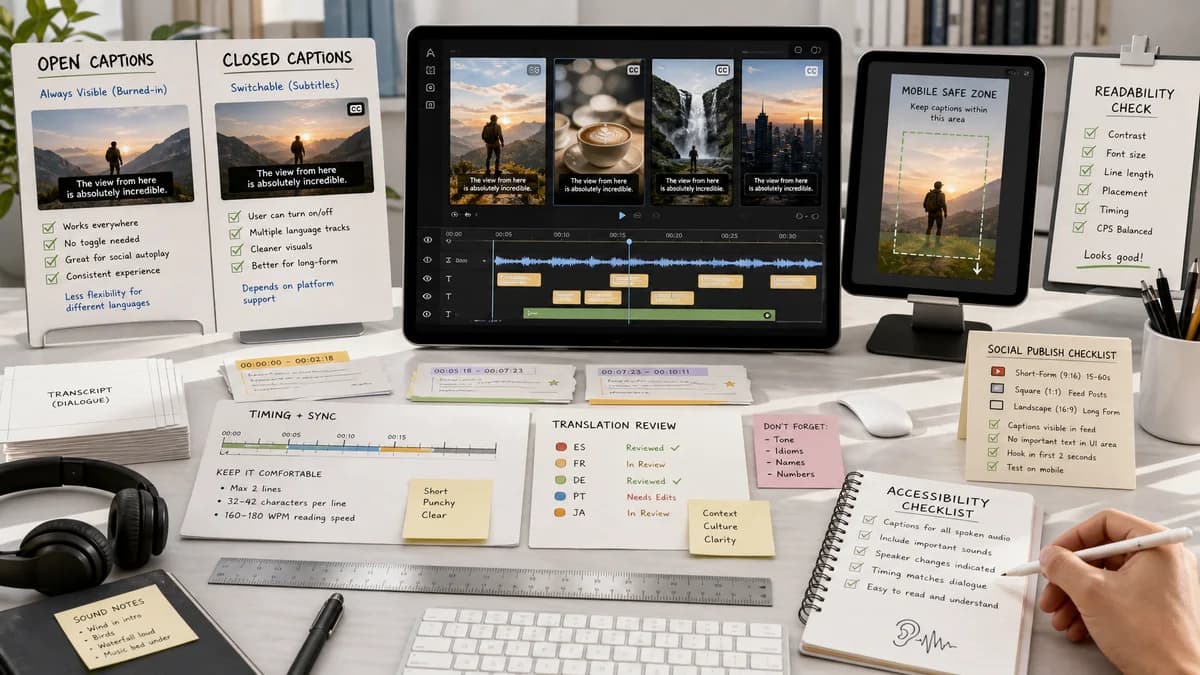1200x675 pixels.
Task: Select the first orange caption clip near 00:05
Action: click(x=519, y=280)
